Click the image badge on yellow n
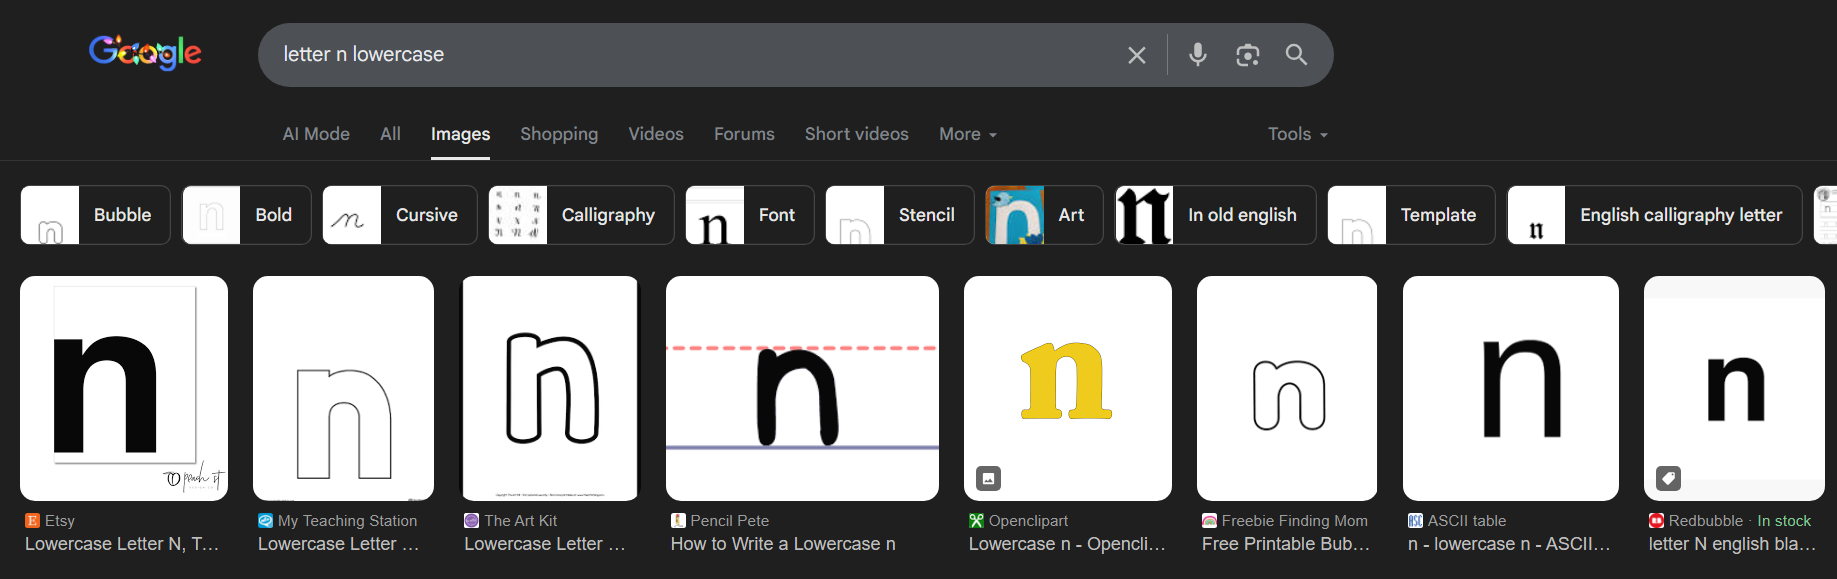The image size is (1837, 579). pos(988,478)
